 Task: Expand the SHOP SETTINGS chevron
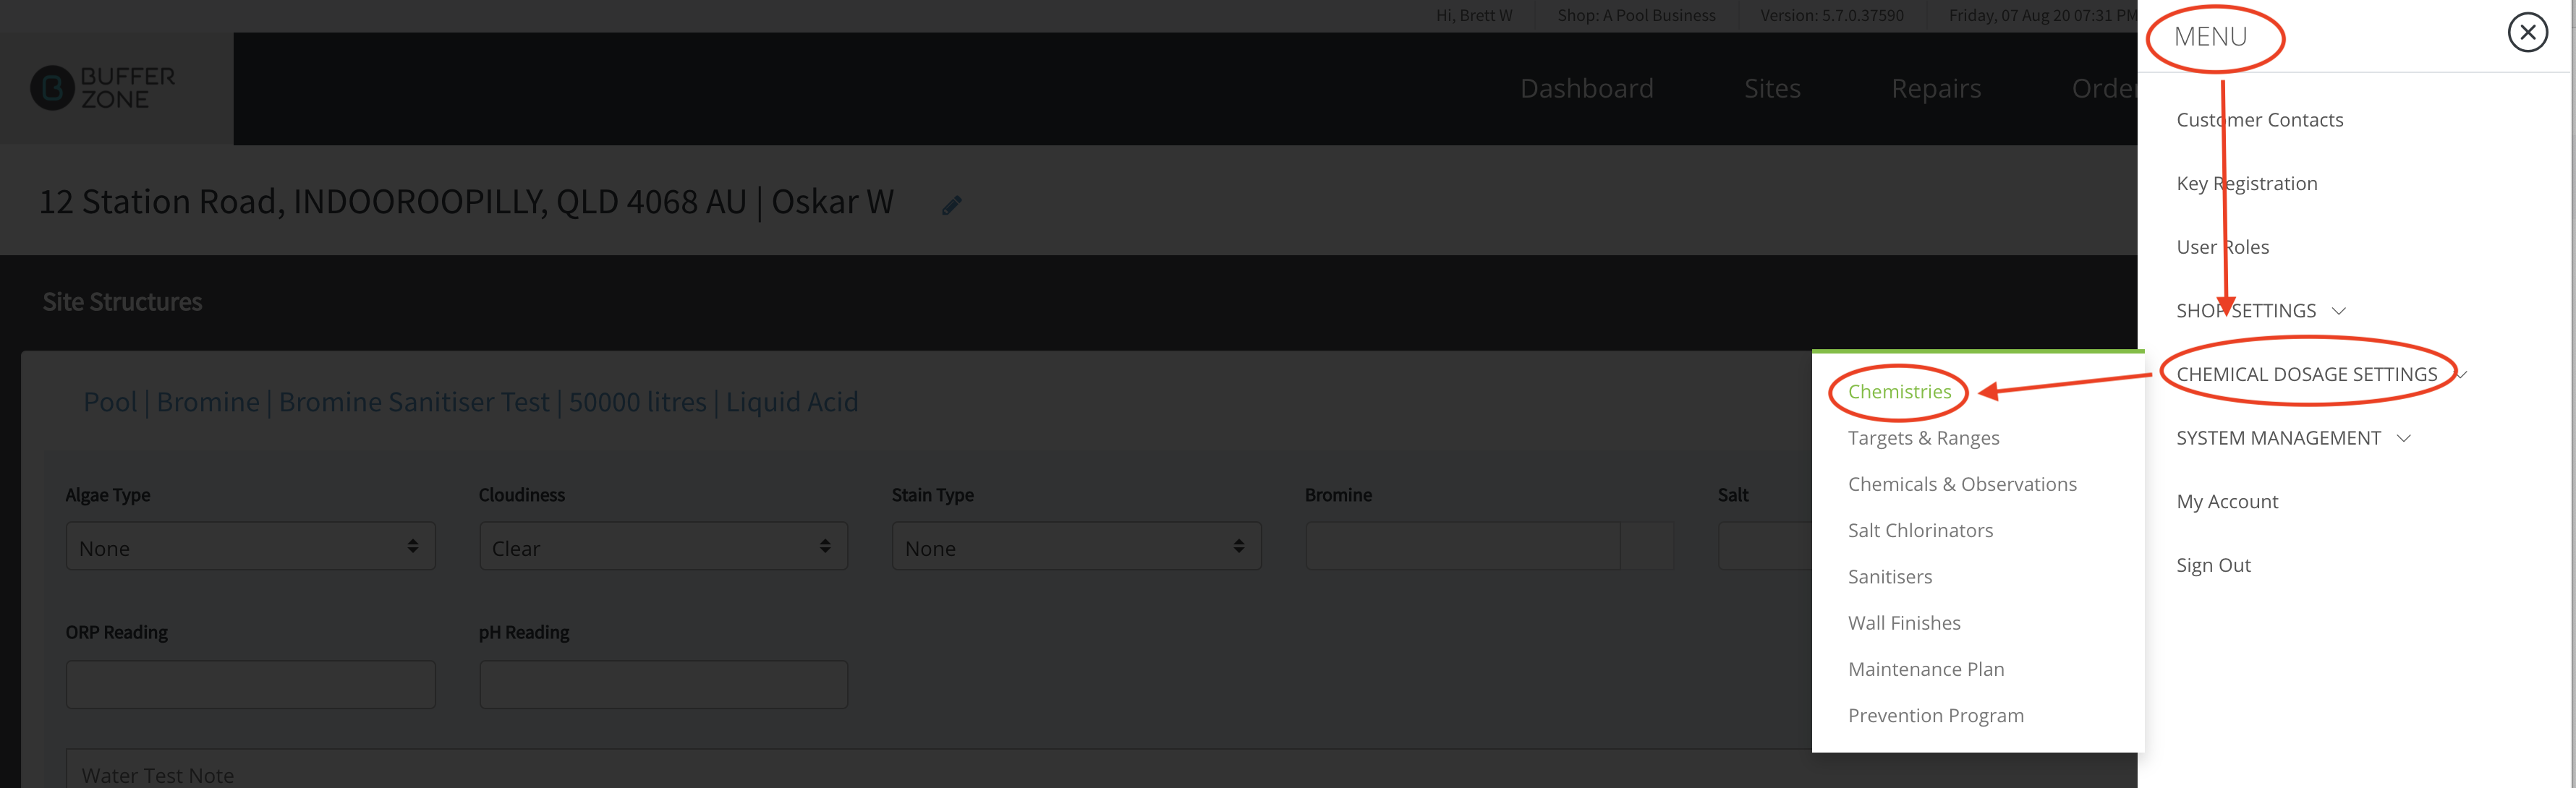point(2339,311)
